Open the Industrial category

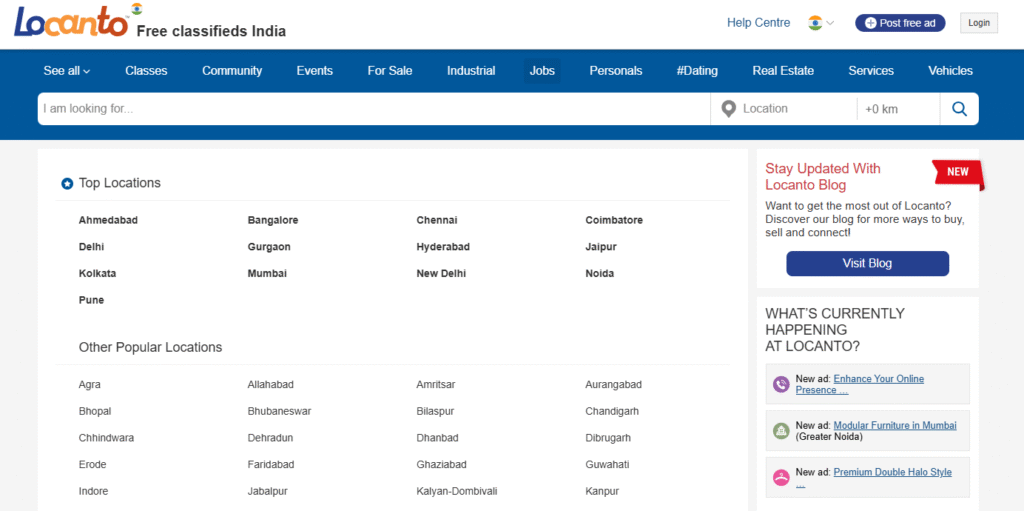[471, 71]
